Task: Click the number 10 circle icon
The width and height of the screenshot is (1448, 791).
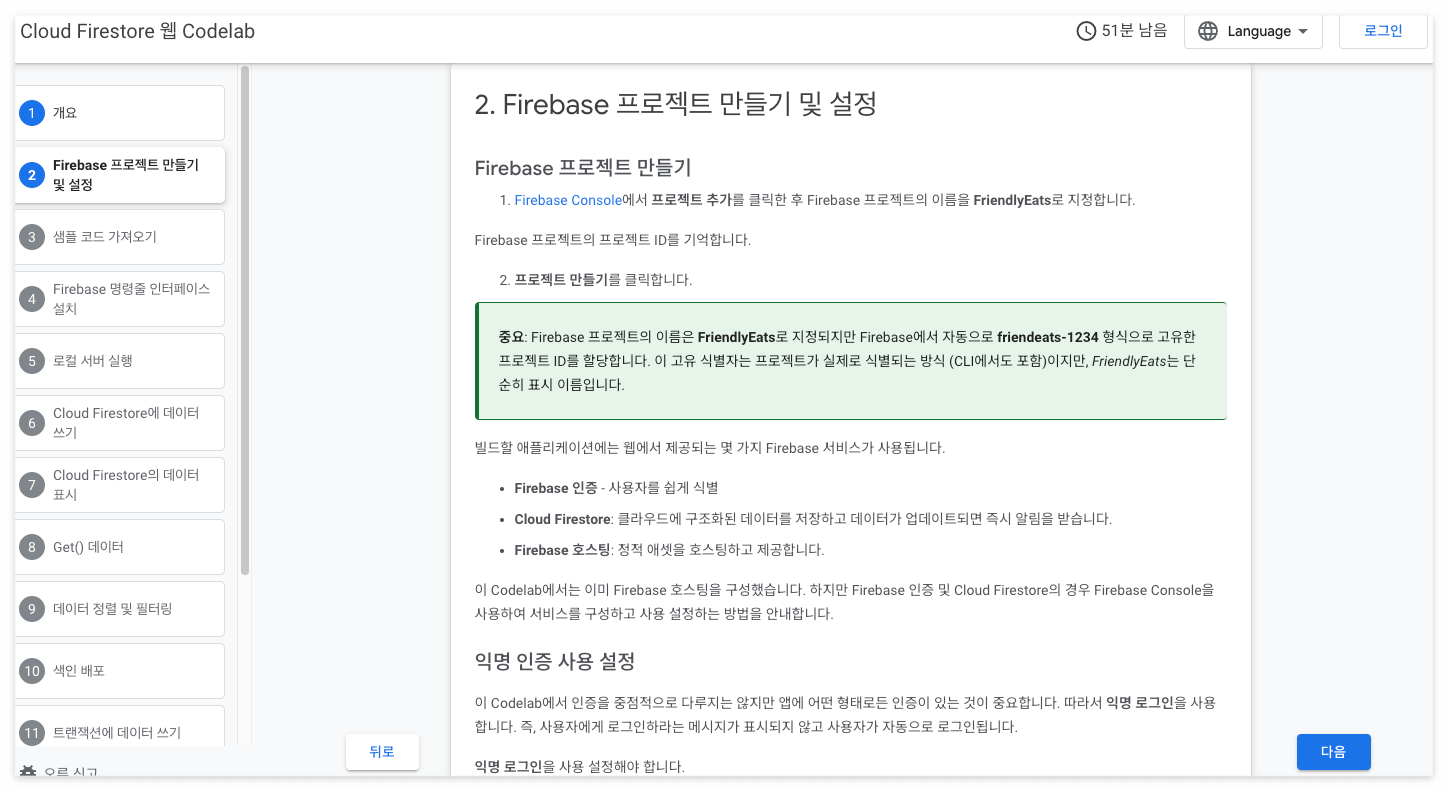Action: (x=32, y=671)
